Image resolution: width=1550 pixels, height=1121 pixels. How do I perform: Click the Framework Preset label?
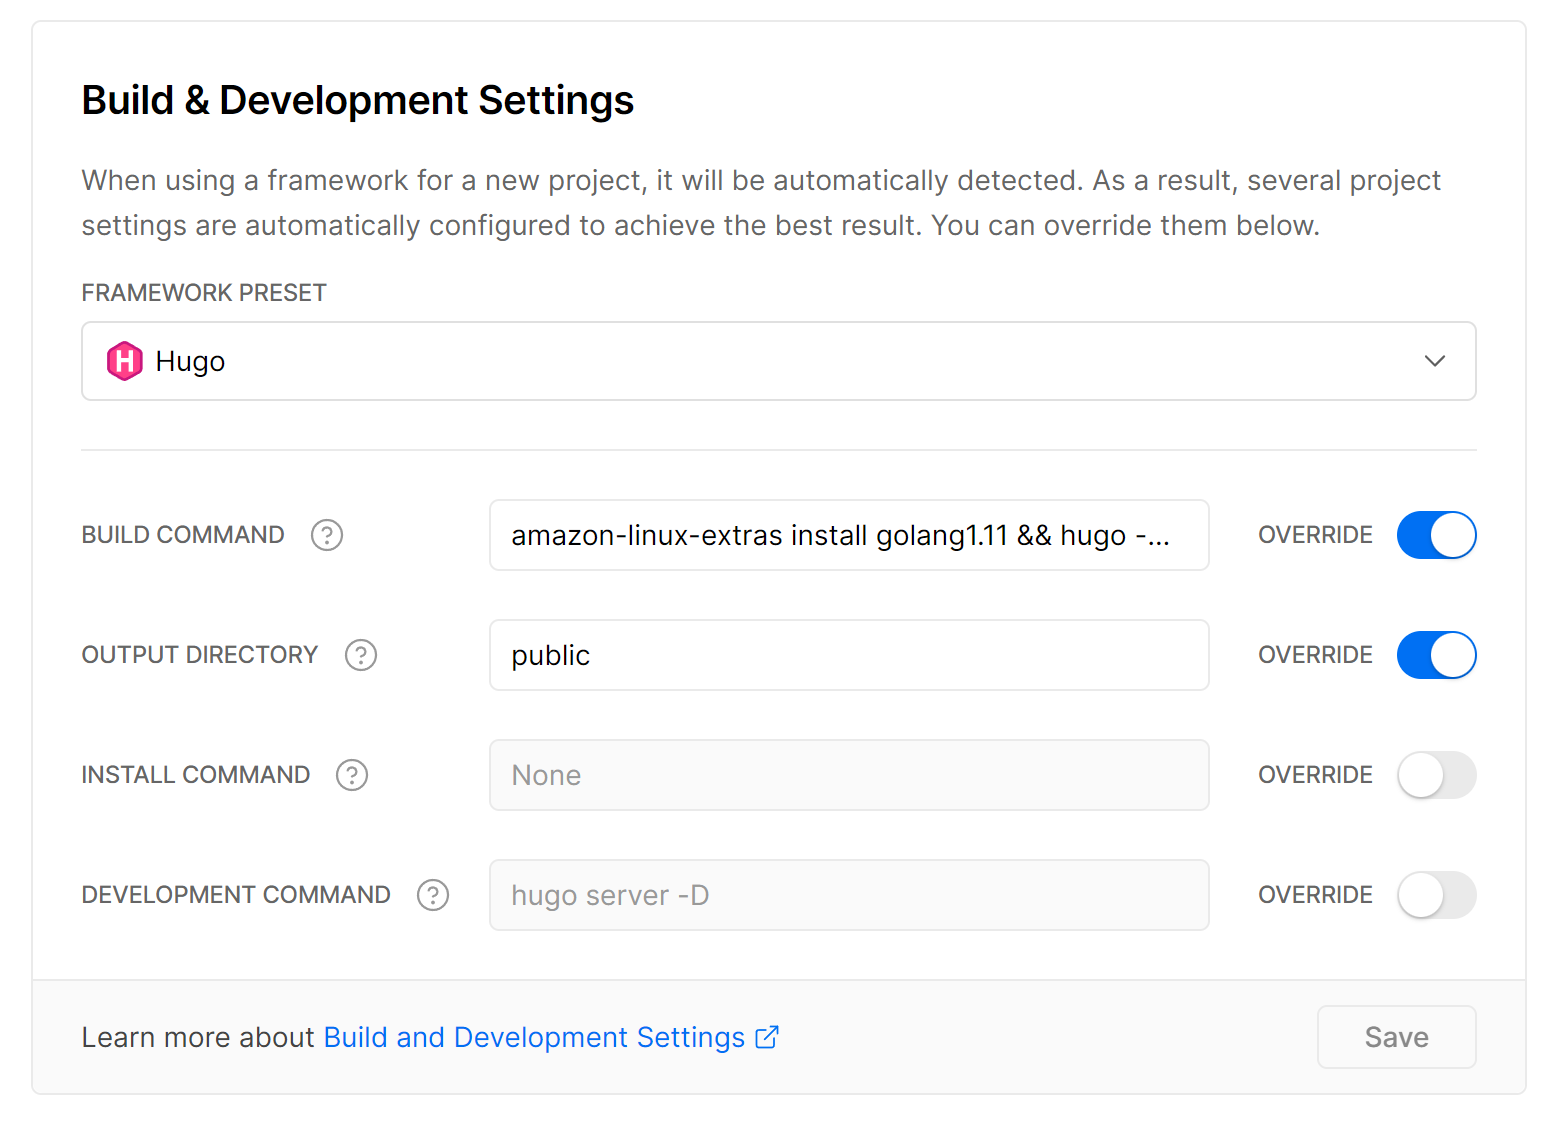click(204, 293)
